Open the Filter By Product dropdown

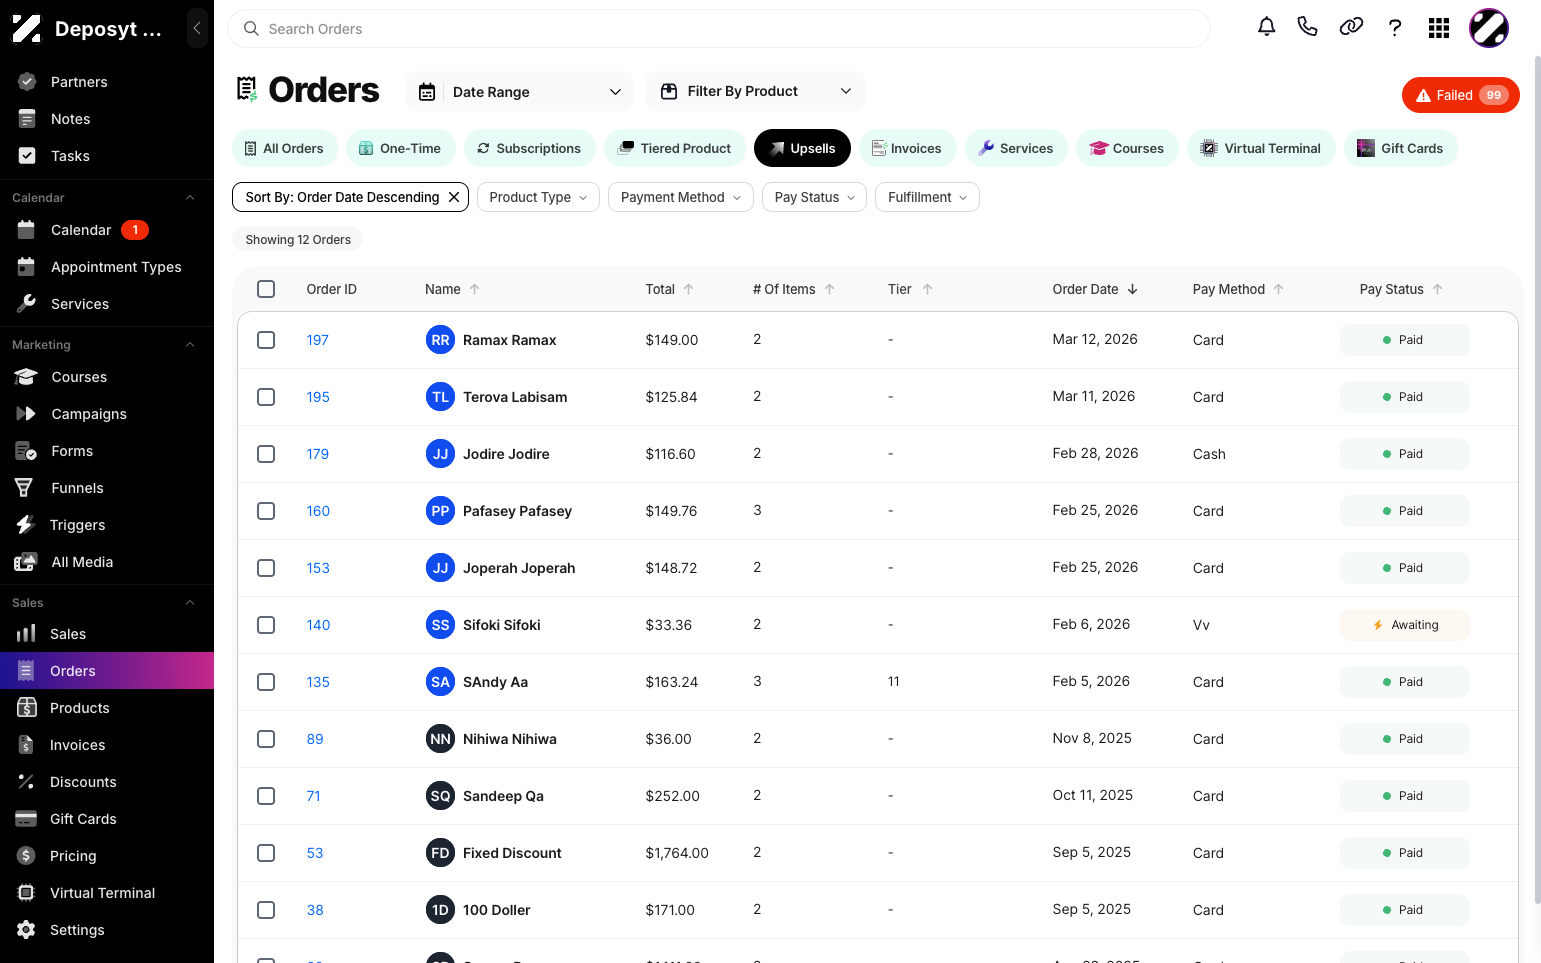[x=756, y=91]
